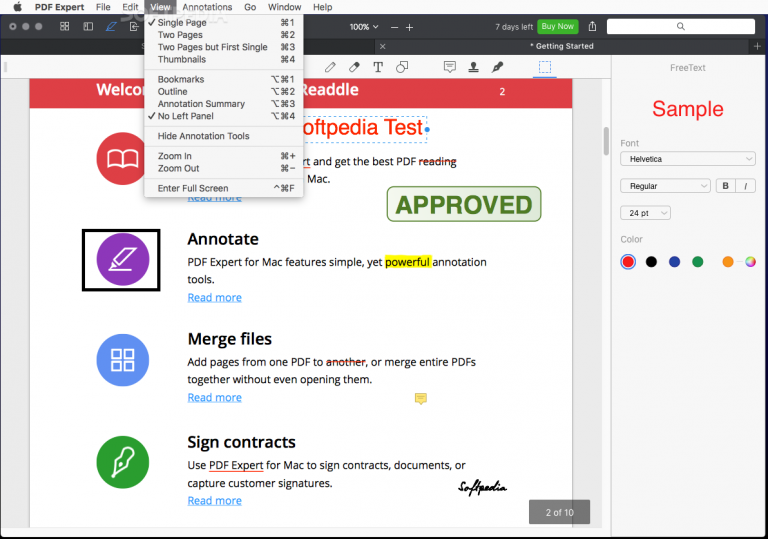Viewport: 768px width, 539px height.
Task: Click the search input field
Action: coord(681,26)
